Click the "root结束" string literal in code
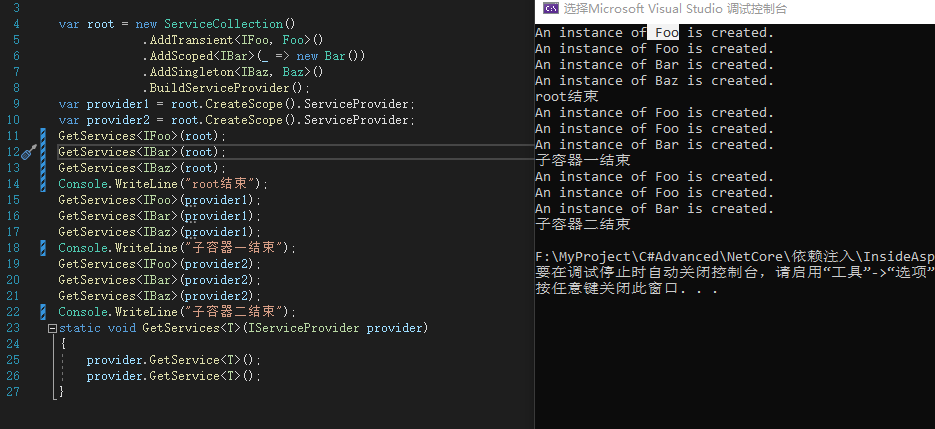935x429 pixels. coord(223,184)
